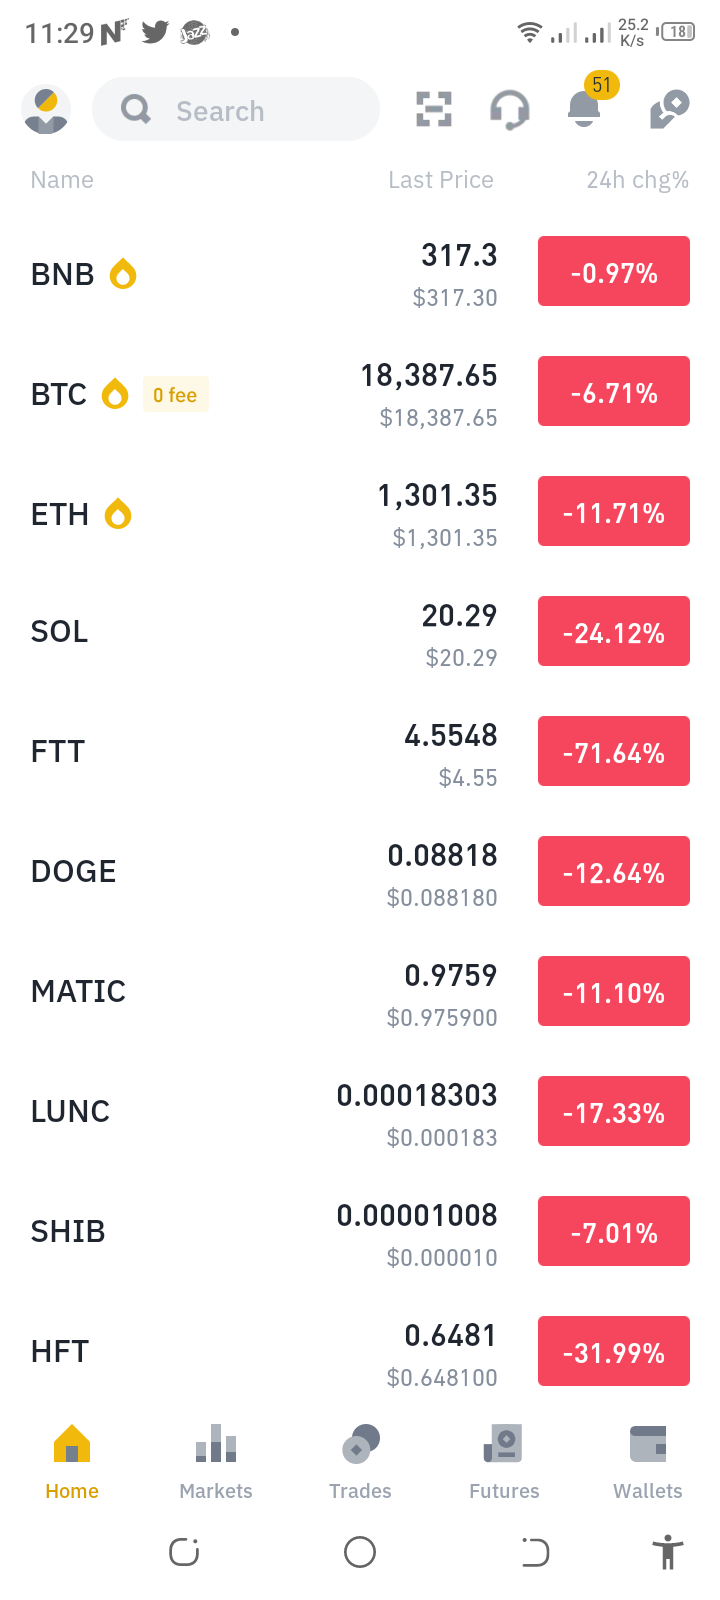Tap the HFT -31.99% red change badge
Viewport: 720px width, 1600px height.
[614, 1351]
